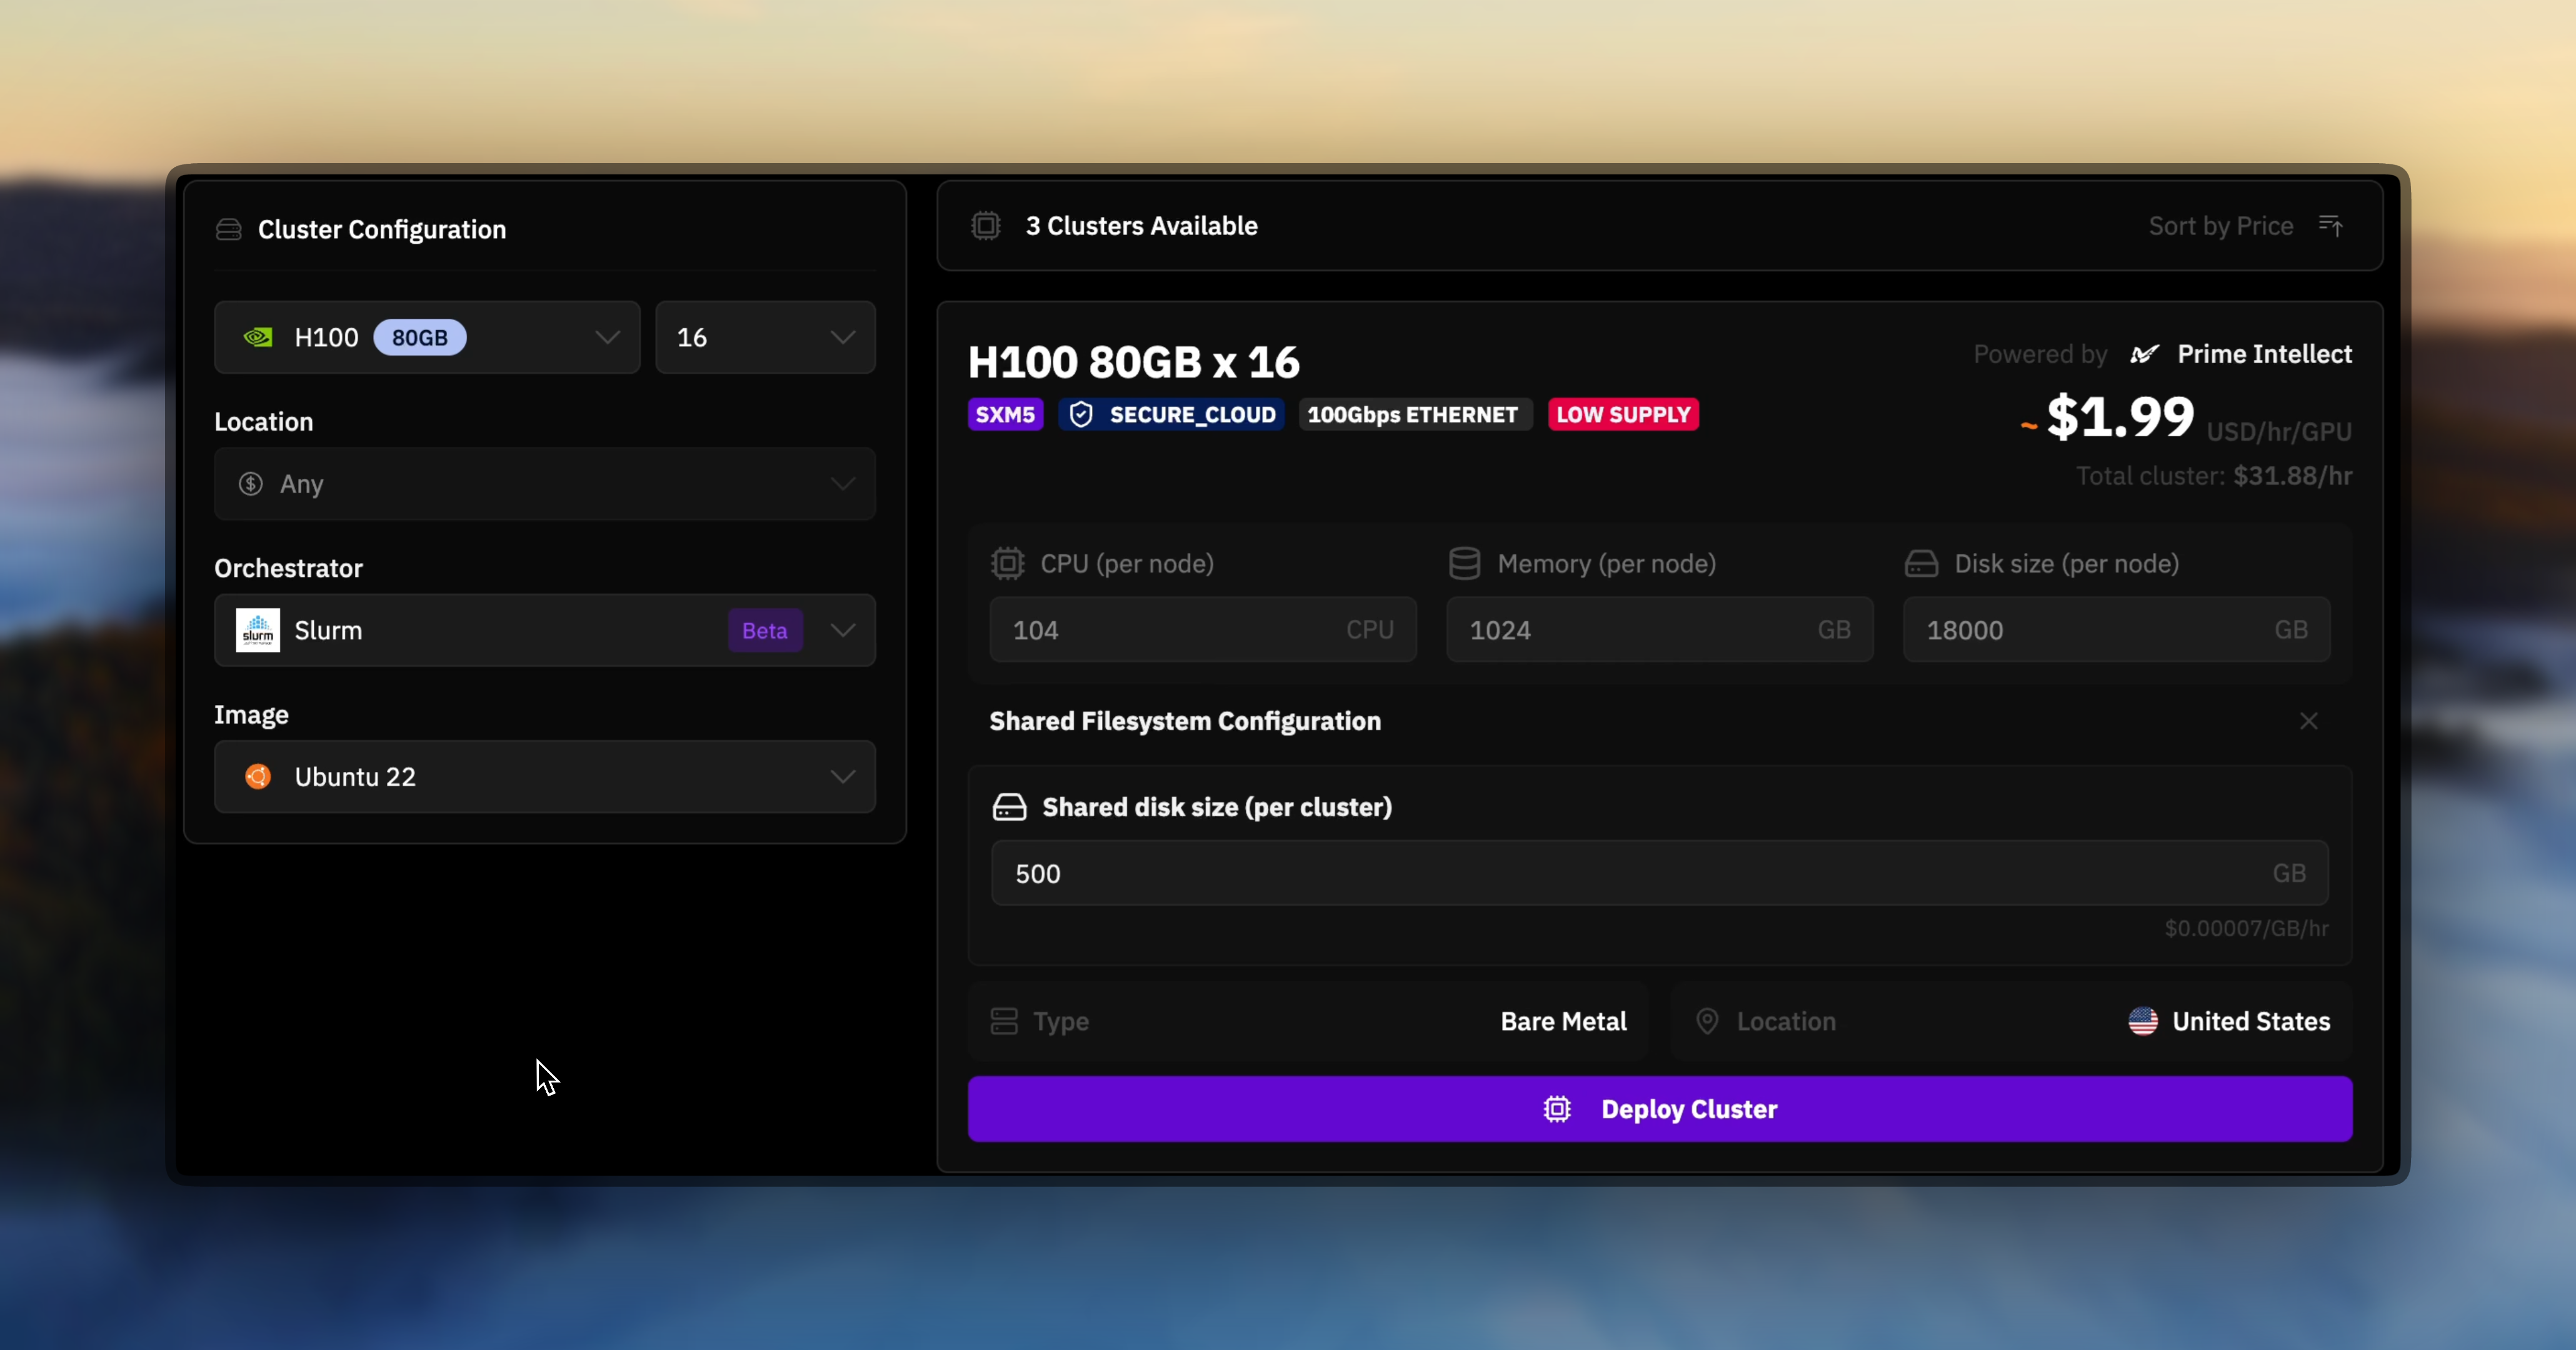Screen dimensions: 2576x1350
Task: Click the $0.00007/GB/hr rate text
Action: (2247, 928)
